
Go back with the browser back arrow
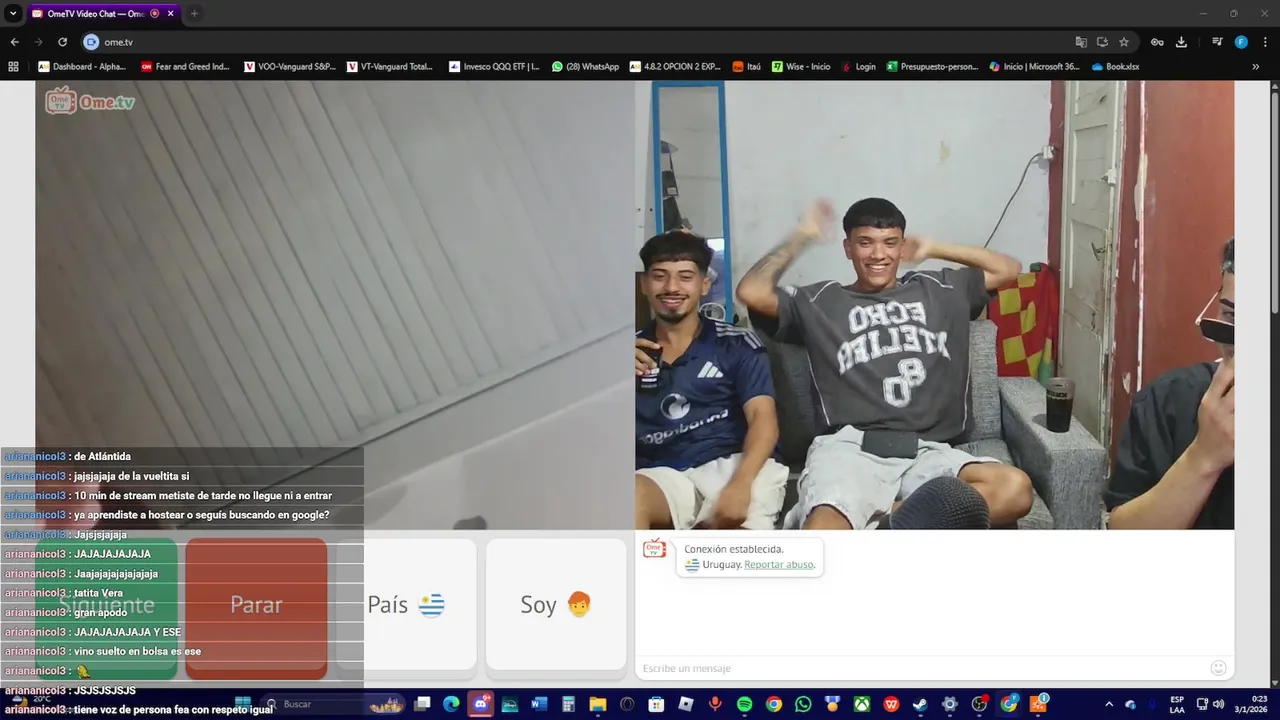click(14, 42)
